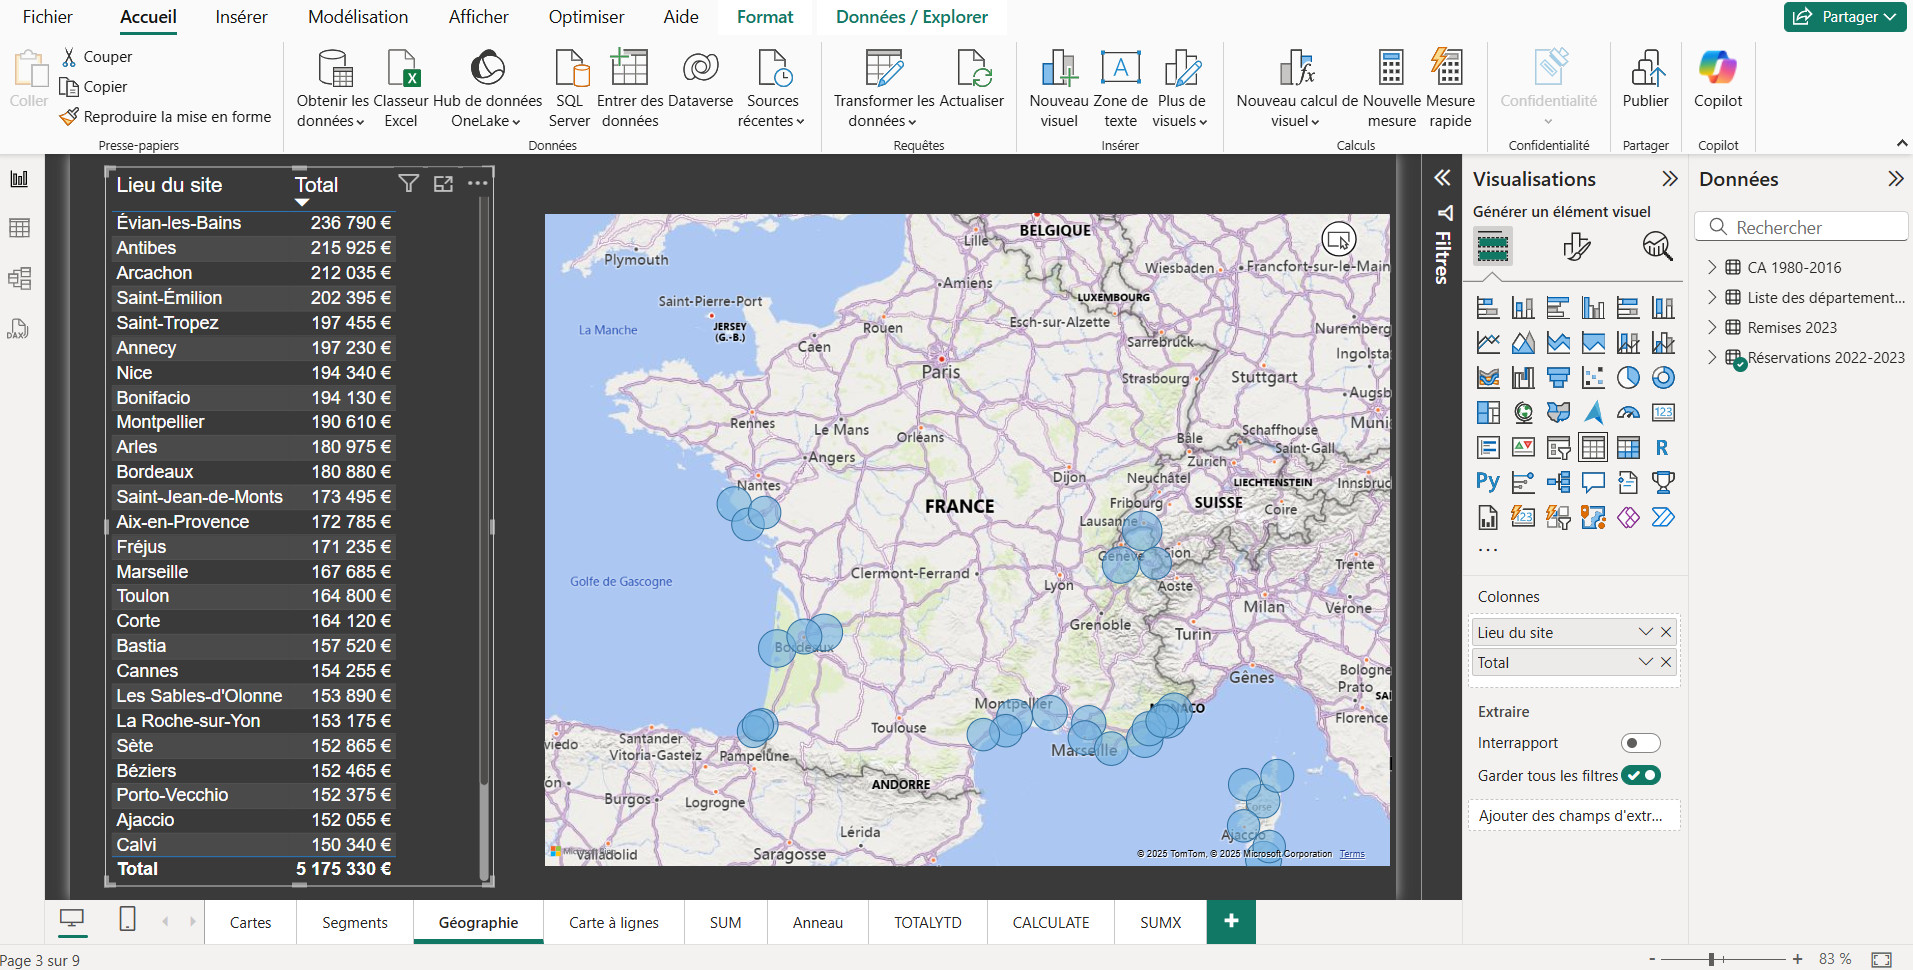The height and width of the screenshot is (970, 1913).
Task: Switch to the TOTALYTD page tab
Action: 927,922
